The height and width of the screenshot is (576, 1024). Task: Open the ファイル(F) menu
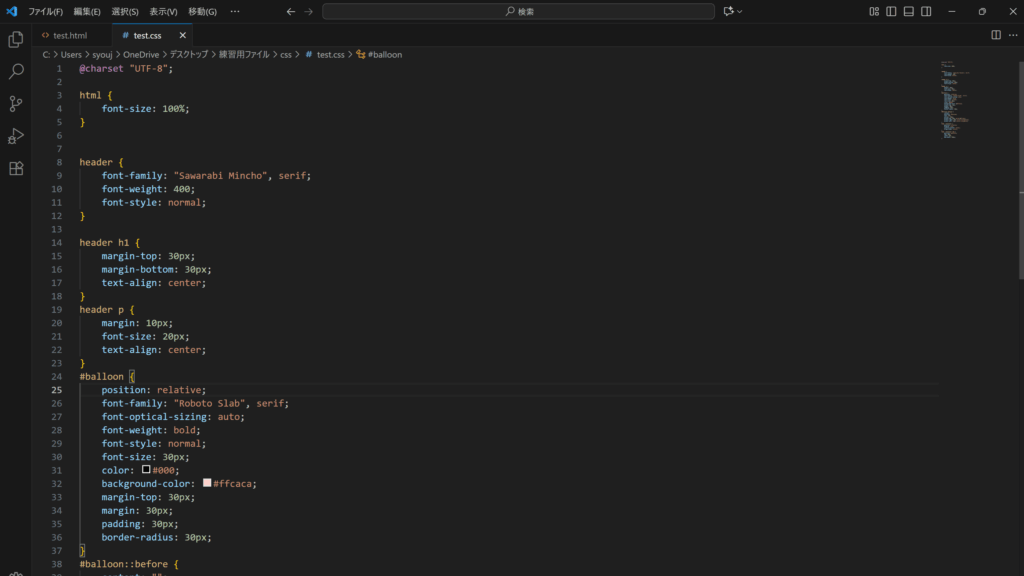[45, 12]
